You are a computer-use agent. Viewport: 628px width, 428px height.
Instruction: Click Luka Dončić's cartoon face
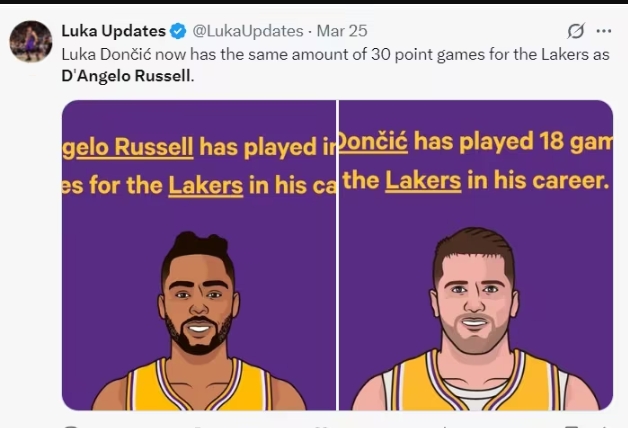pyautogui.click(x=475, y=300)
